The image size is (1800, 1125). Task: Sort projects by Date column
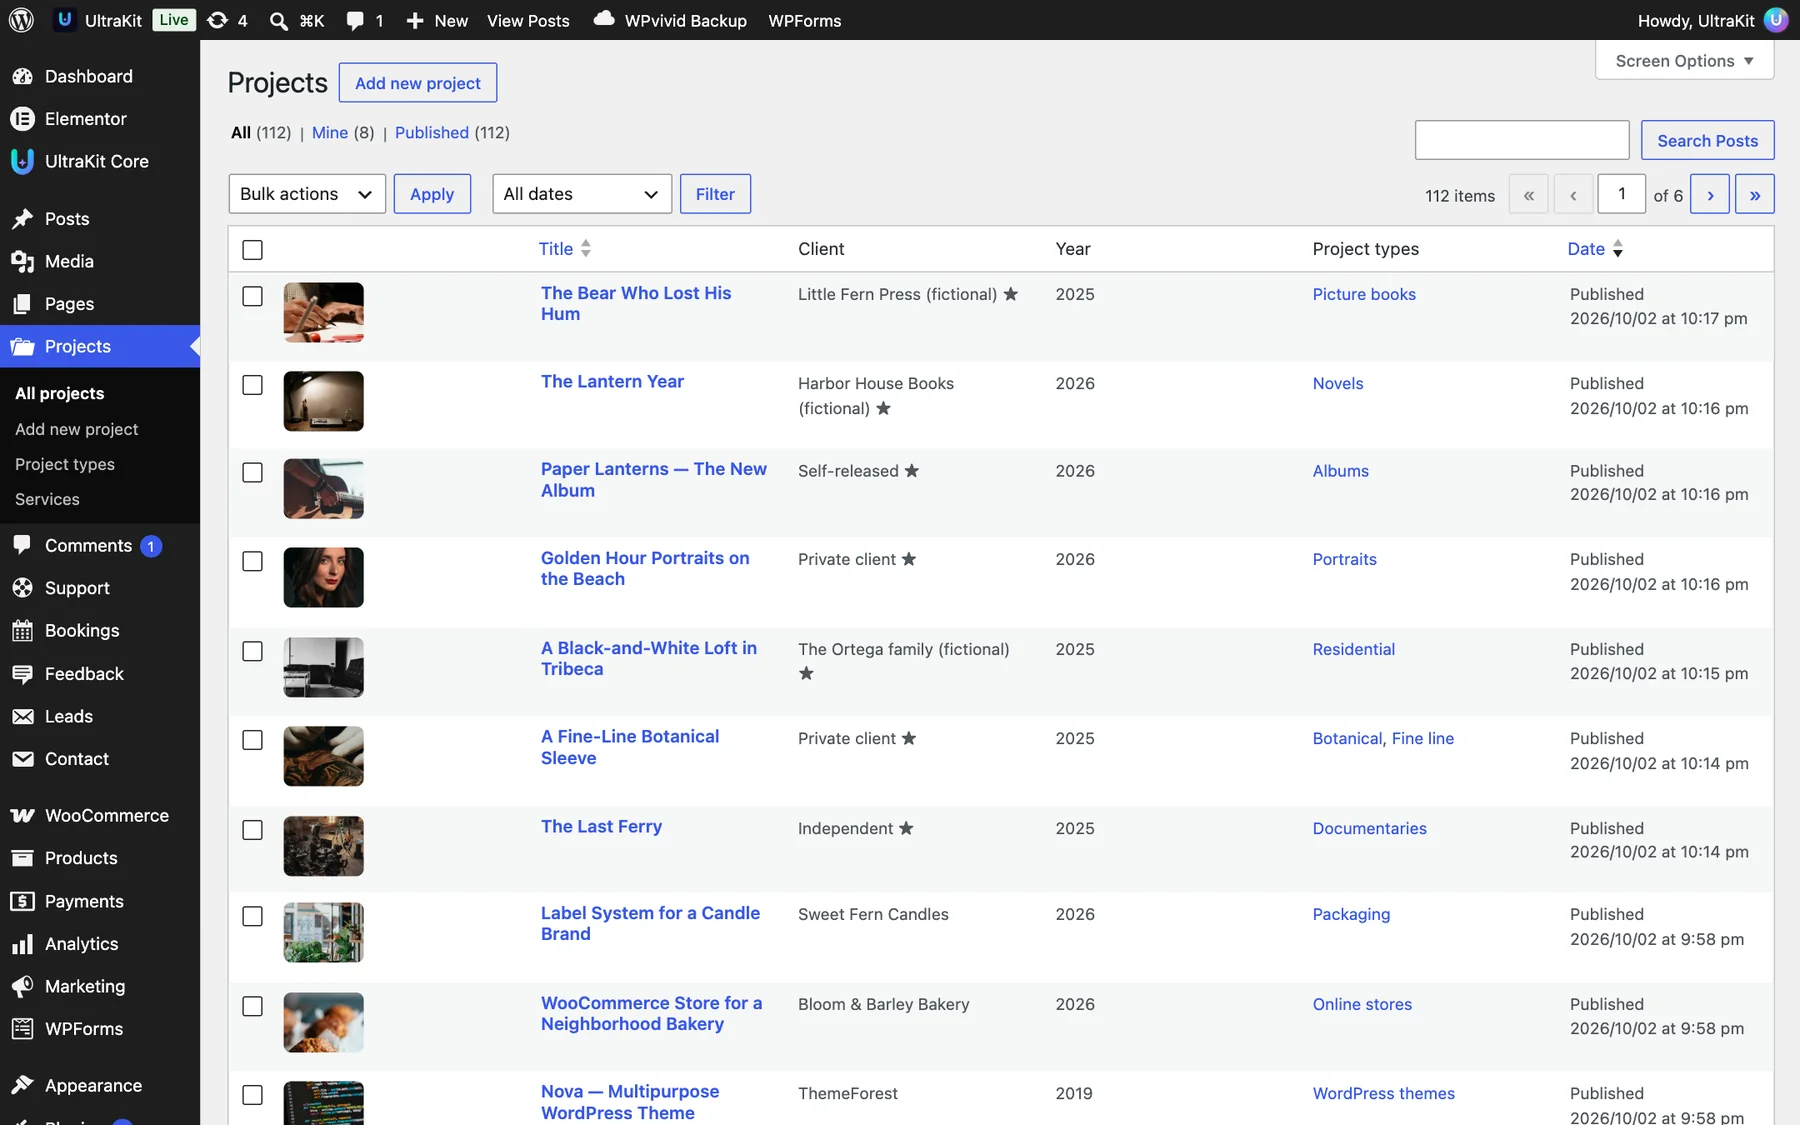pyautogui.click(x=1595, y=249)
